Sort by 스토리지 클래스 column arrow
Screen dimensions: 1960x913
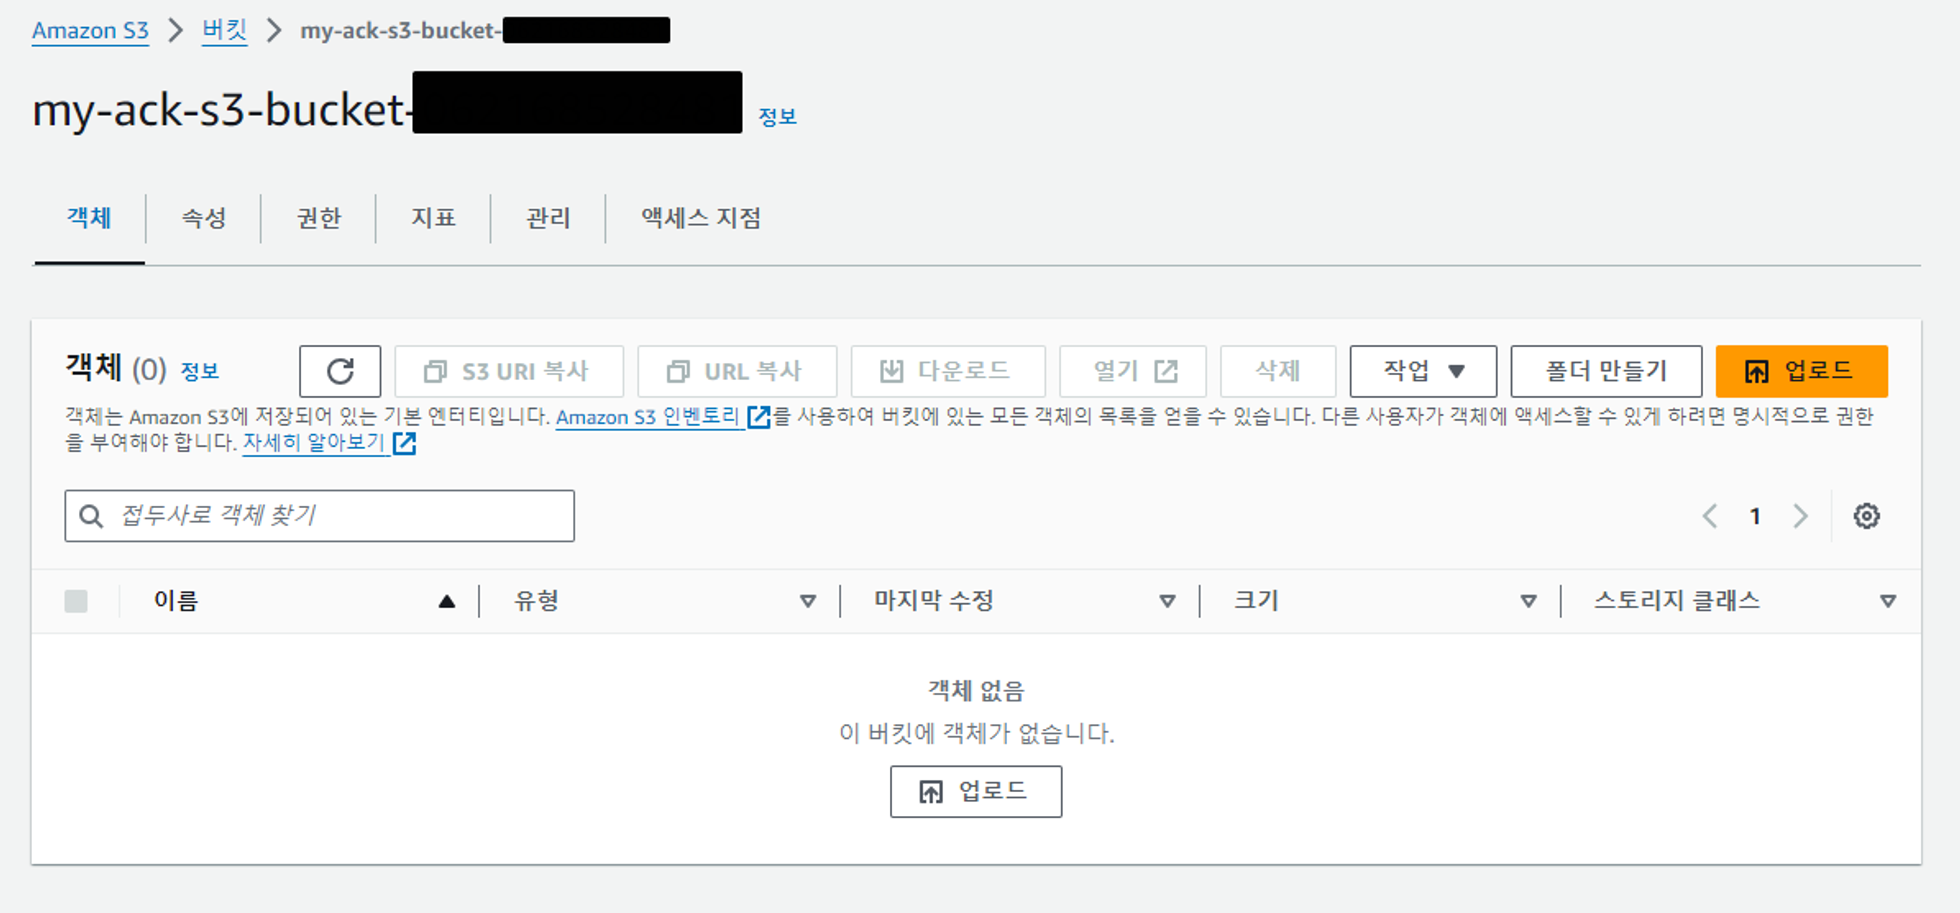coord(1888,601)
